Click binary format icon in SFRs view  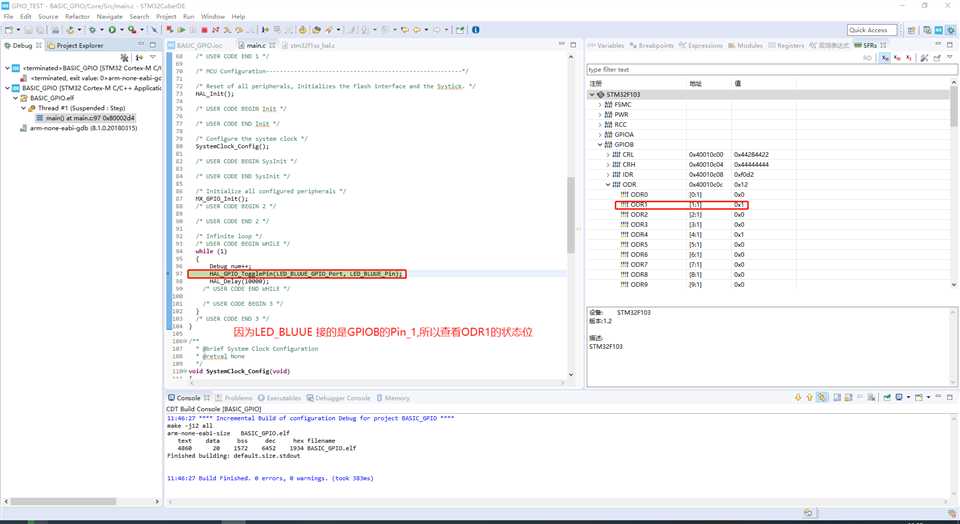click(x=909, y=58)
